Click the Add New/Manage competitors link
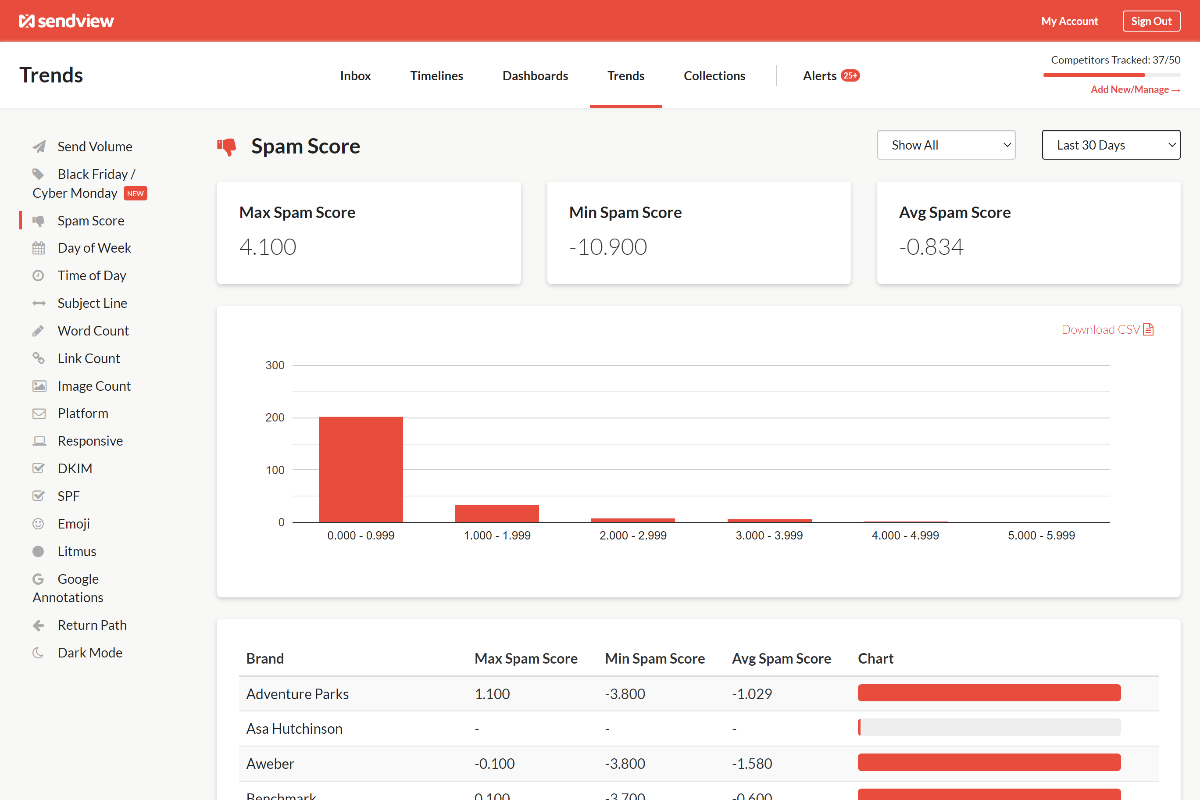 tap(1135, 89)
